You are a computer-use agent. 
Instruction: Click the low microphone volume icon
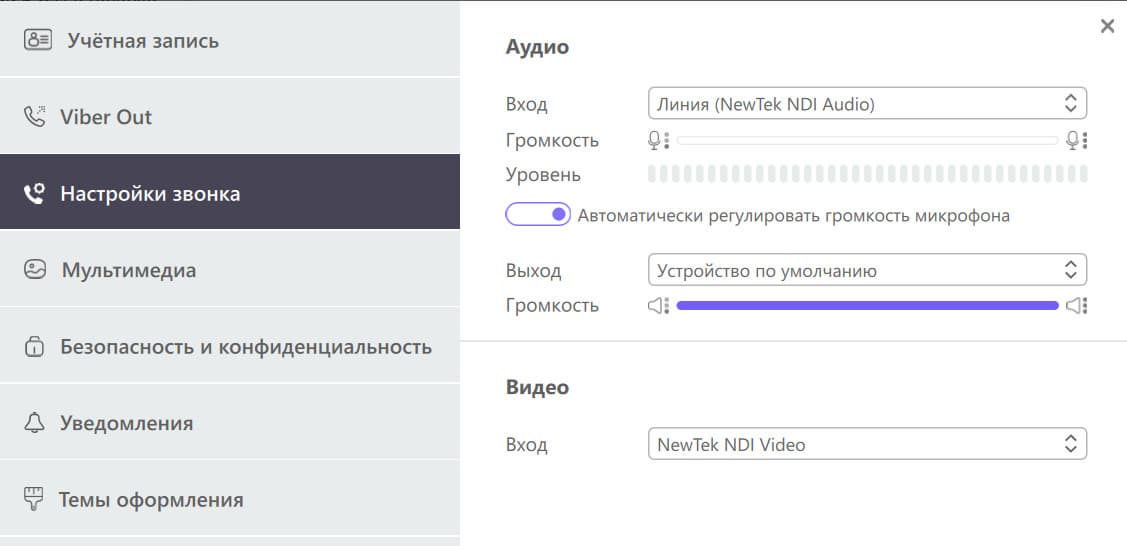click(x=658, y=140)
